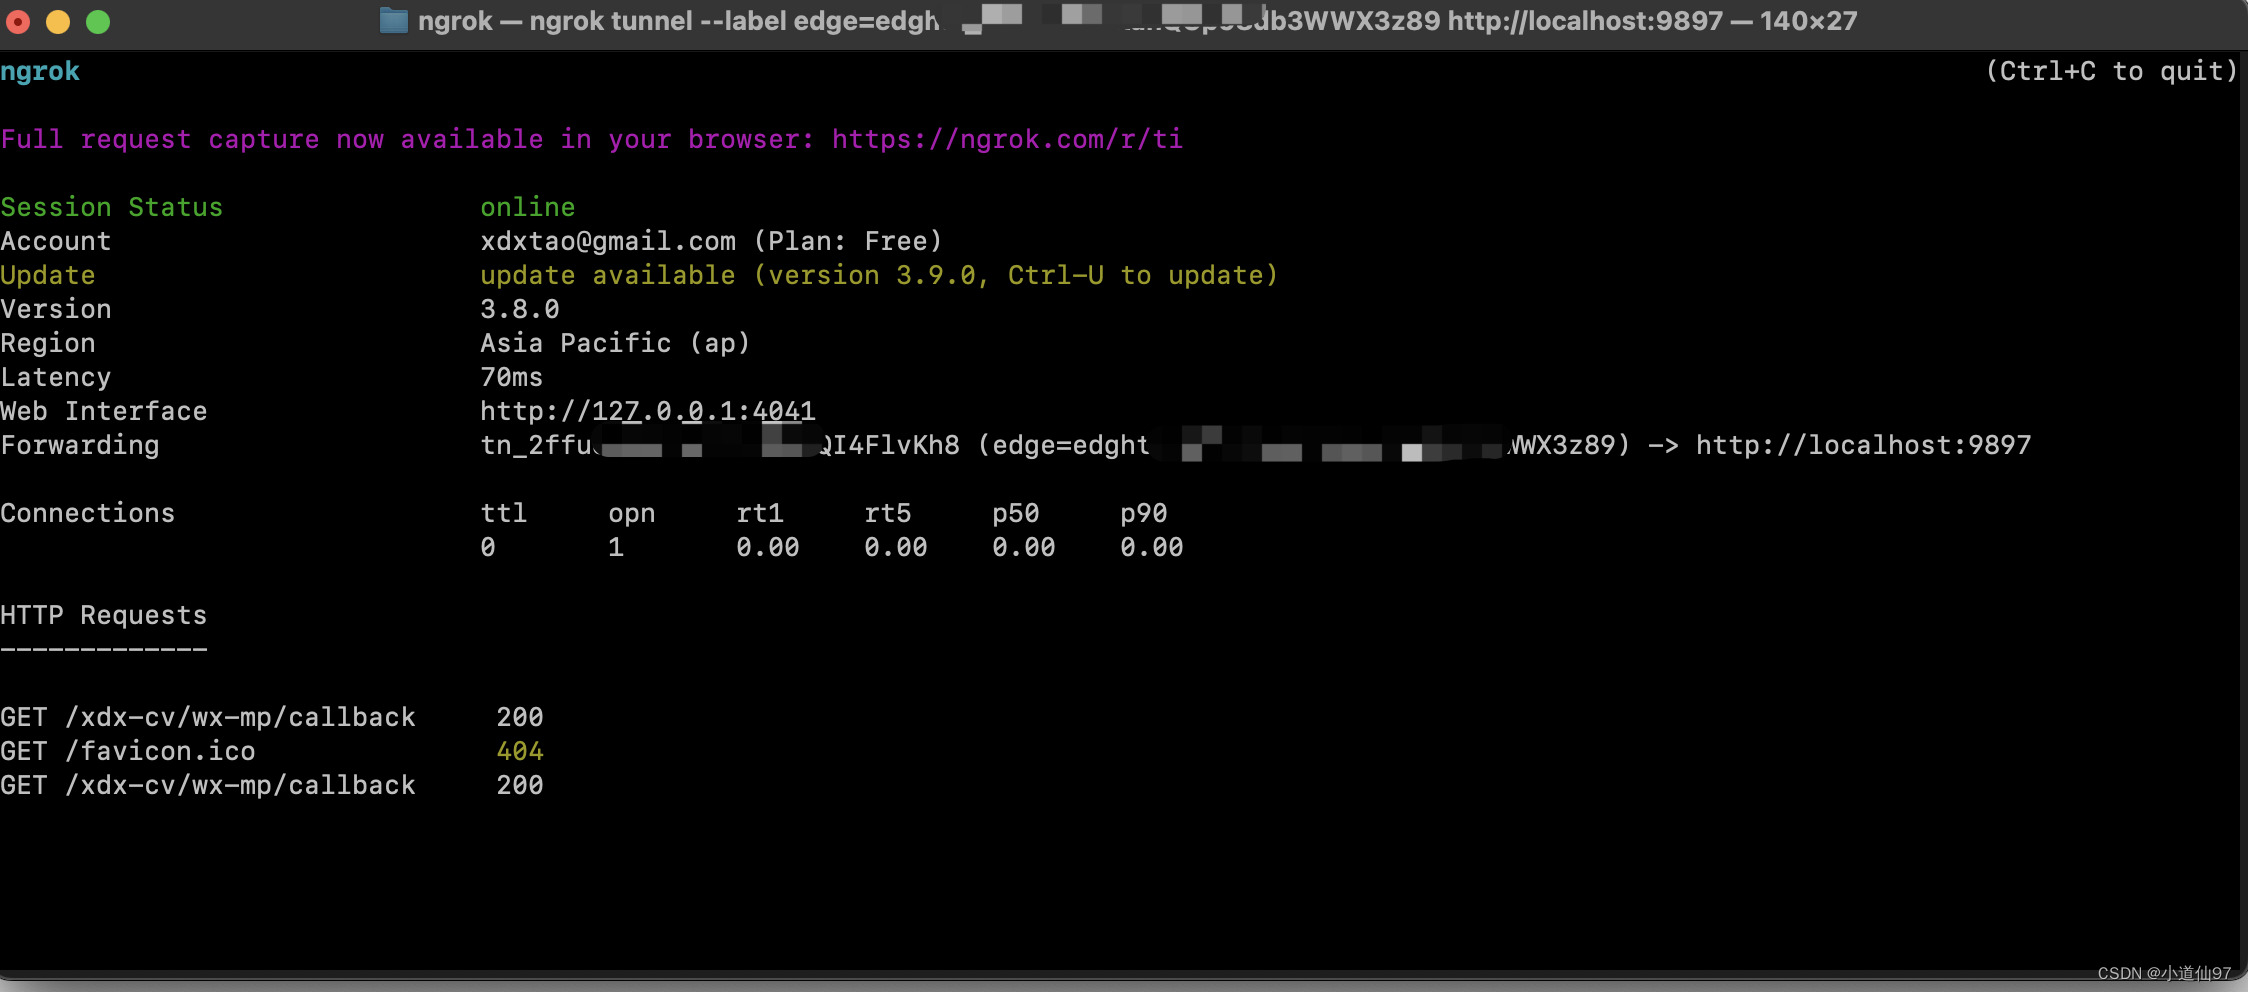
Task: Click the 'Account' label
Action: tap(56, 241)
